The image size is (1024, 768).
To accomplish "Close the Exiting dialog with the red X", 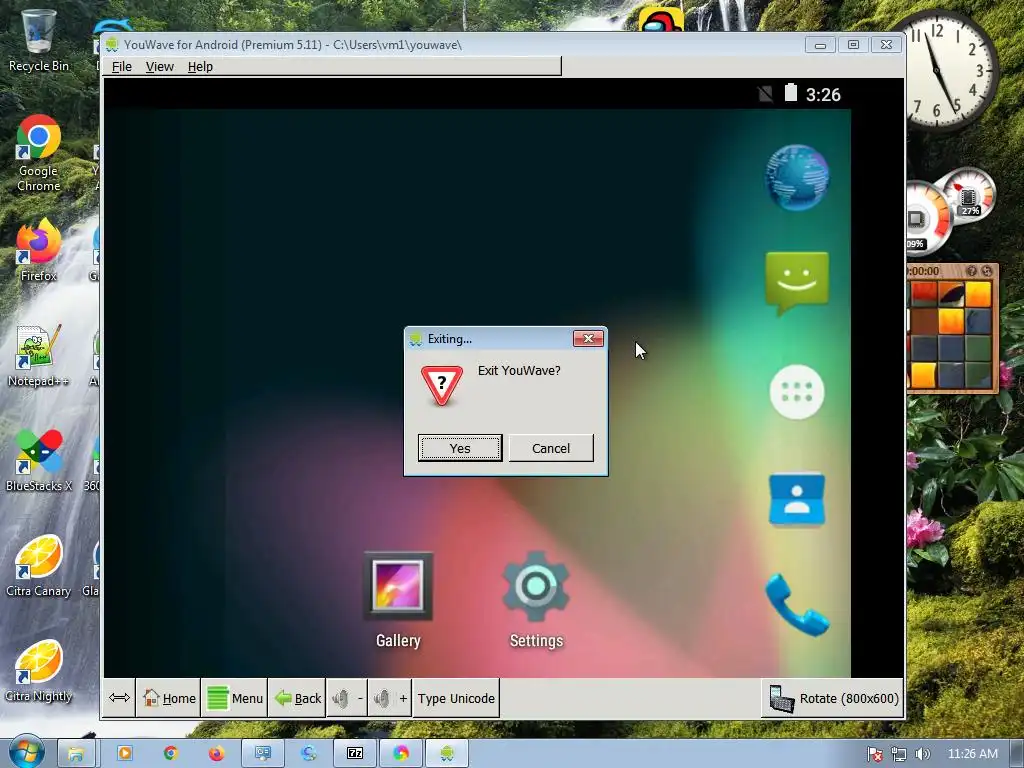I will coord(588,338).
